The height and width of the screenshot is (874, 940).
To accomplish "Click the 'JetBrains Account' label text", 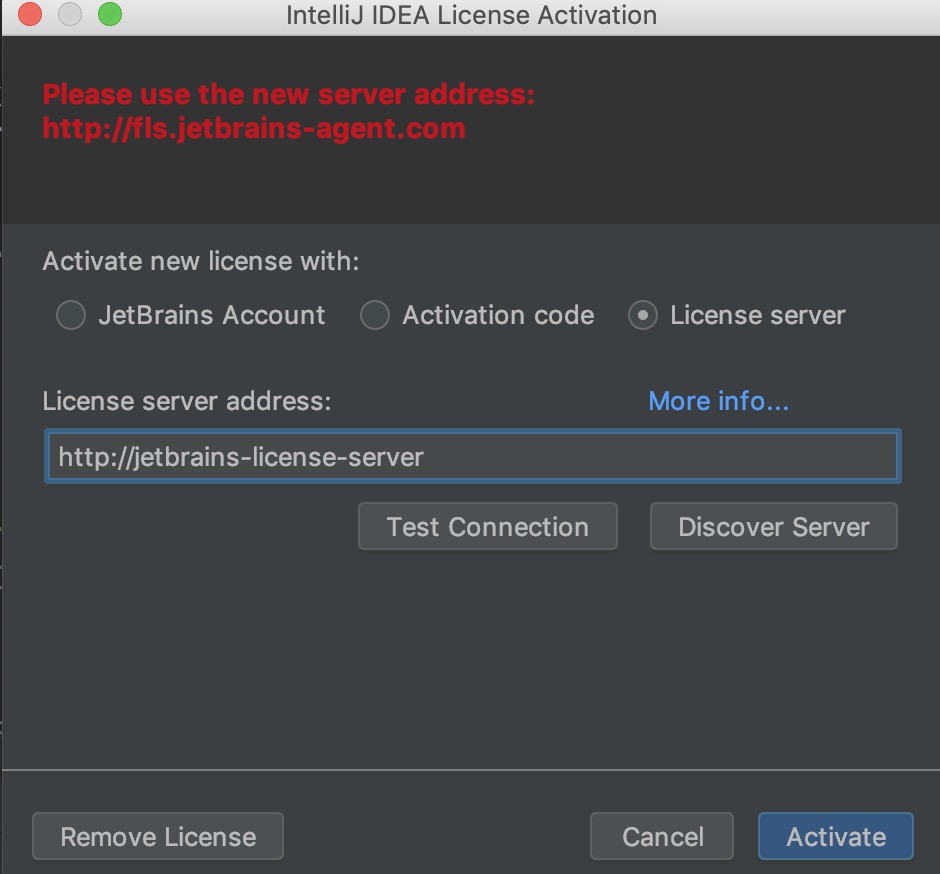I will point(211,316).
